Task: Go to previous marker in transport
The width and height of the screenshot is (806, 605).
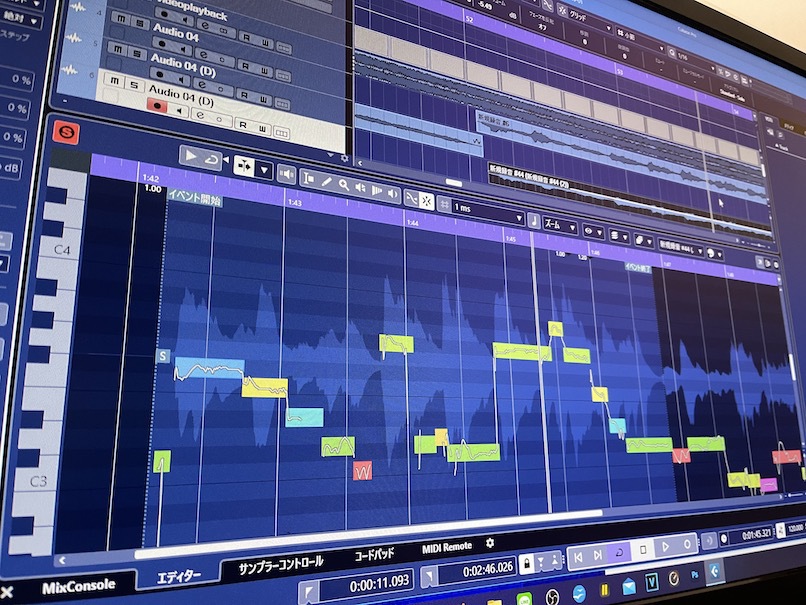Action: [578, 557]
